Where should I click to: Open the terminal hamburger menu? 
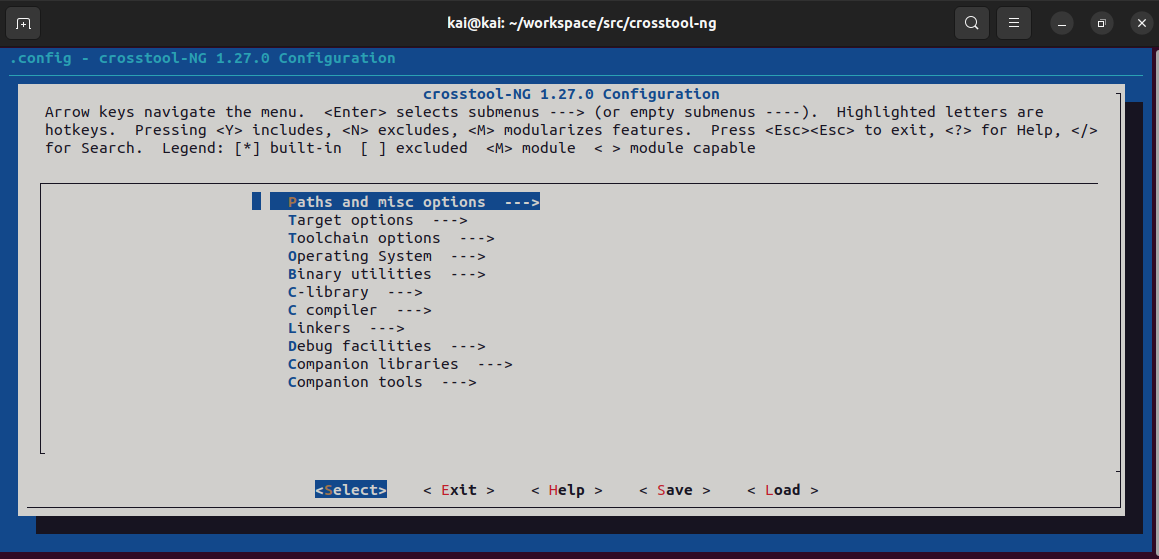tap(1013, 24)
